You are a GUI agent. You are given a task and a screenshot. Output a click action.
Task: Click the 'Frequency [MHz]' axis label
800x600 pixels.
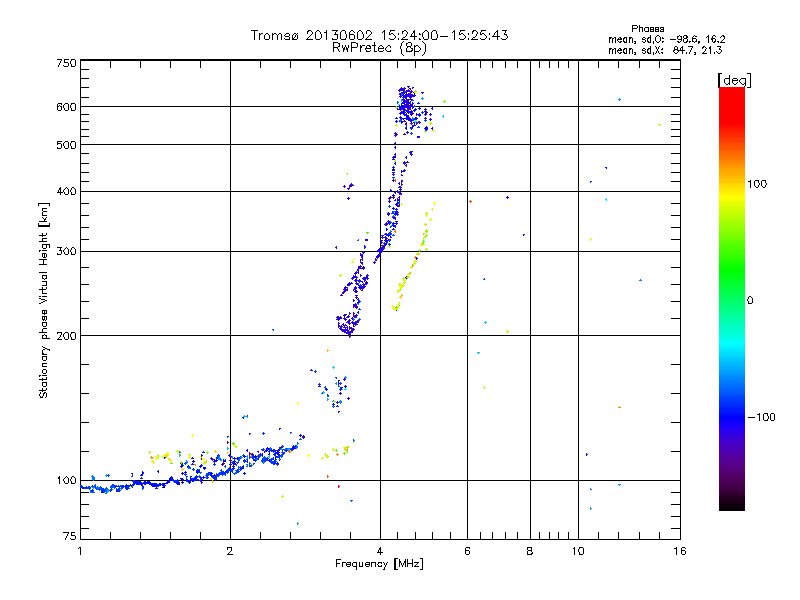379,564
